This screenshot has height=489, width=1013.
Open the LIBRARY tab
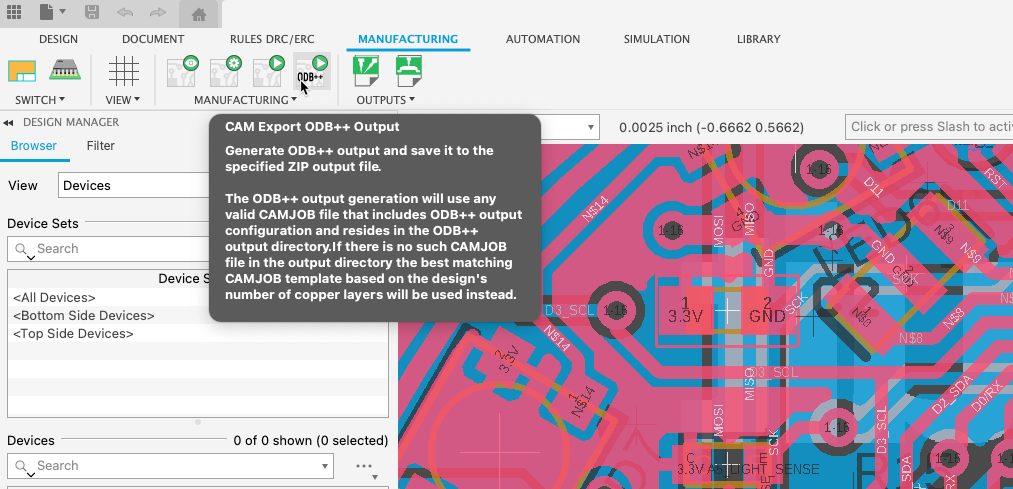point(758,39)
